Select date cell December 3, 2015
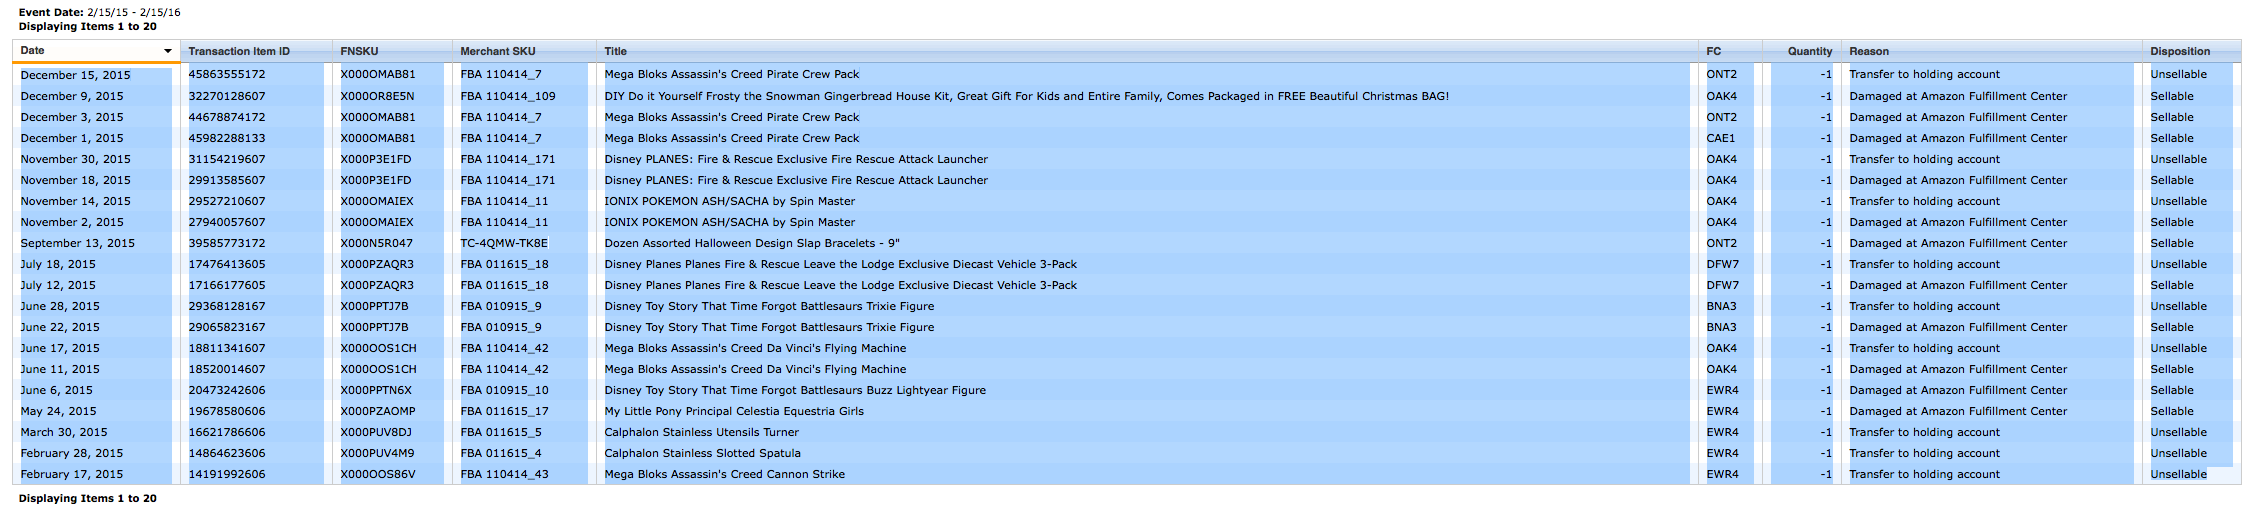Screen dimensions: 2261x512 [72, 117]
